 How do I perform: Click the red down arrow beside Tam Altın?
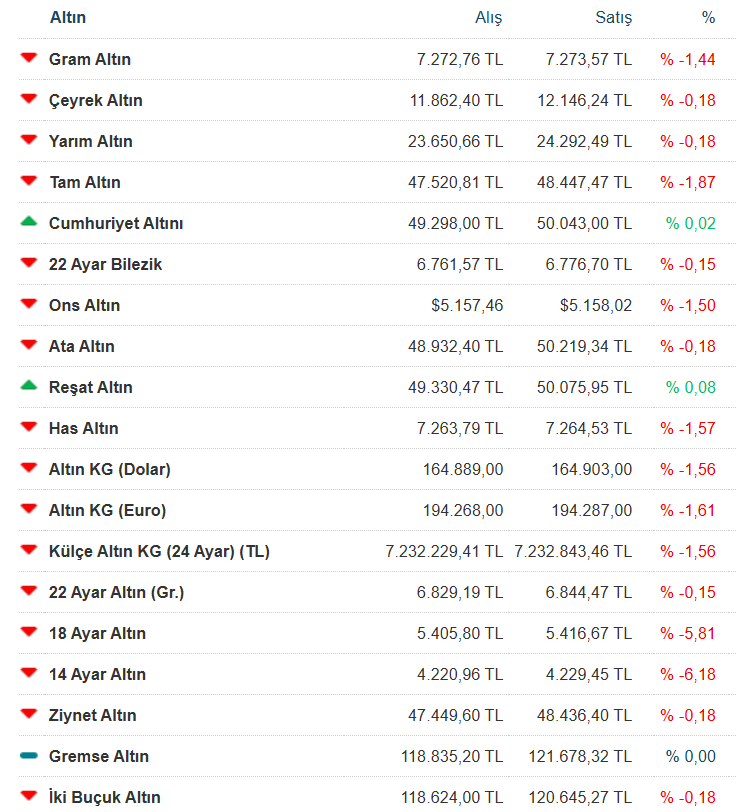click(28, 182)
